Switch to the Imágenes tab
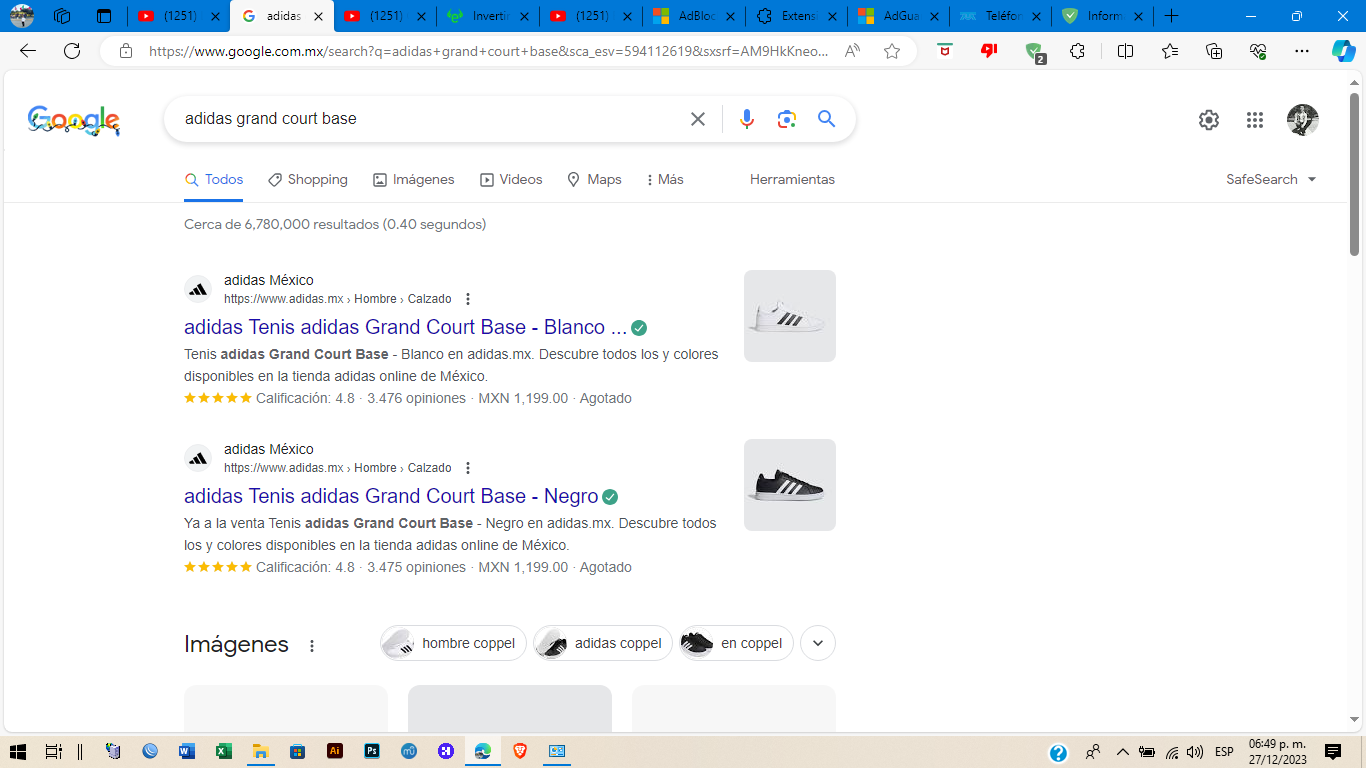The image size is (1366, 768). 414,179
